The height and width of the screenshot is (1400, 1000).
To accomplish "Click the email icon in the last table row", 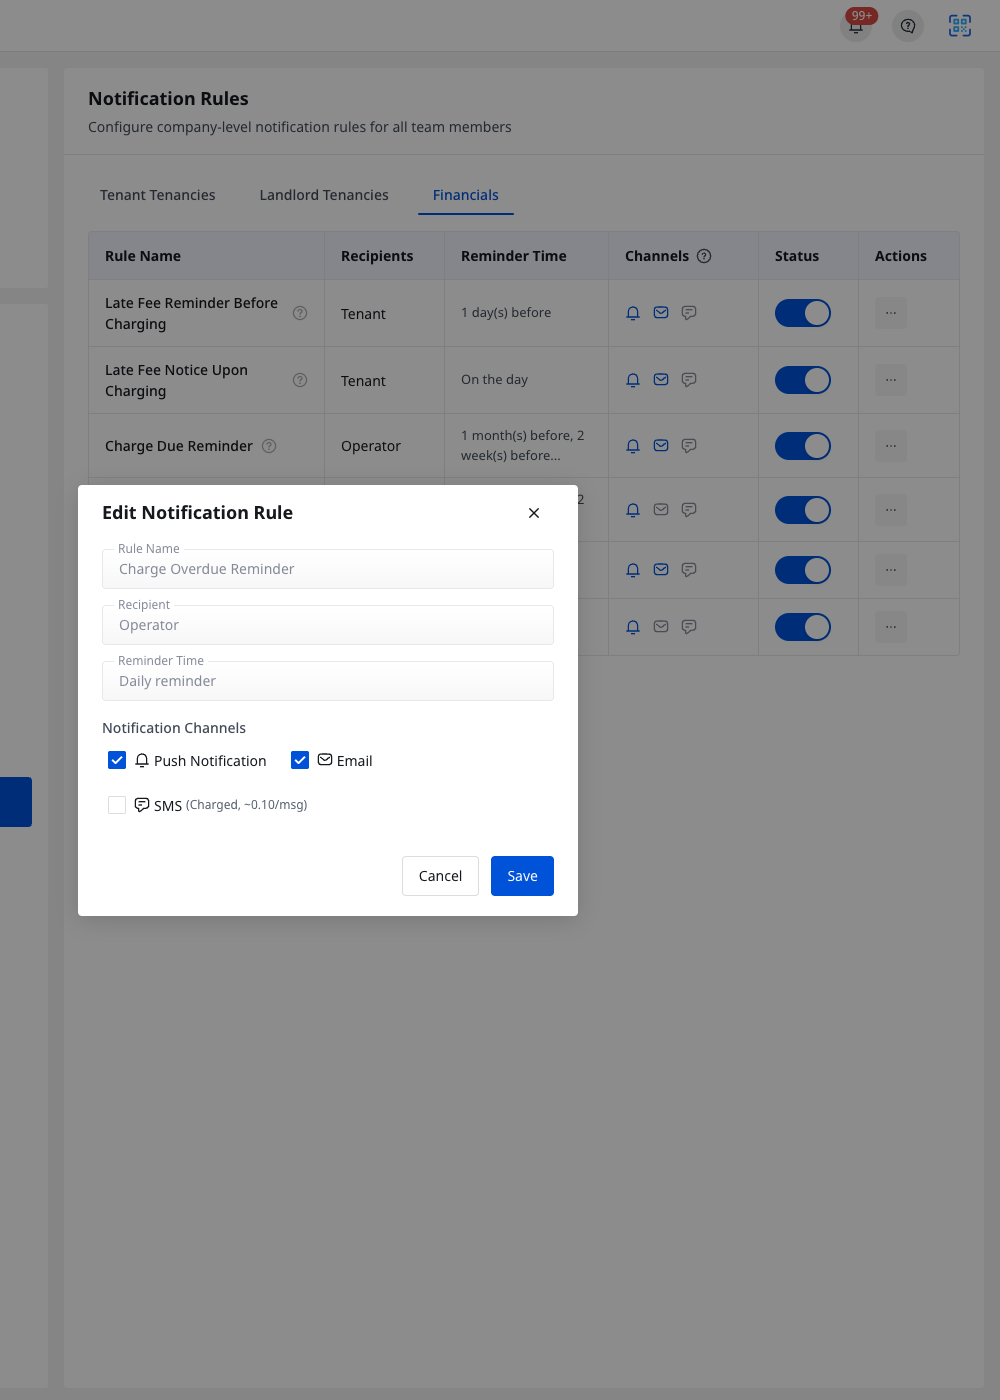I will point(661,627).
